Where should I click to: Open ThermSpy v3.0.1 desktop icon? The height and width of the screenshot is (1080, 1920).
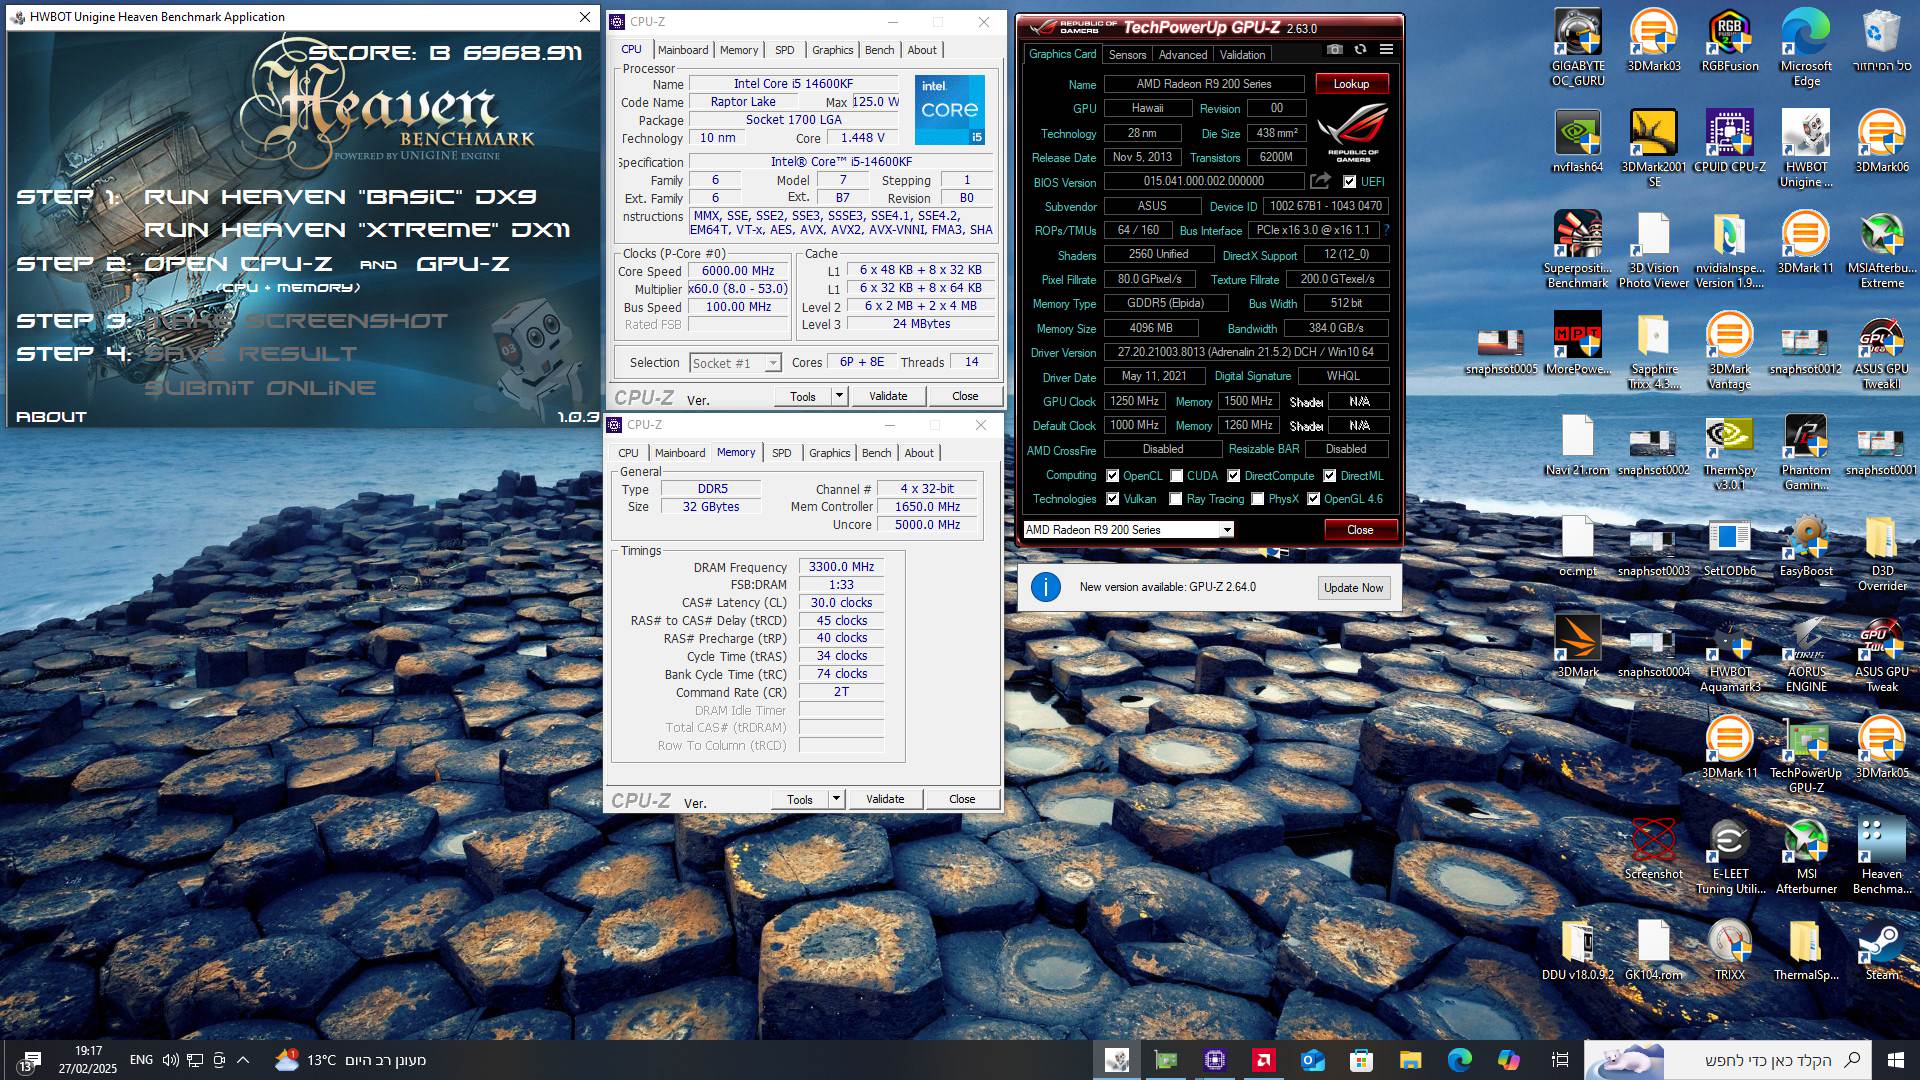tap(1730, 451)
